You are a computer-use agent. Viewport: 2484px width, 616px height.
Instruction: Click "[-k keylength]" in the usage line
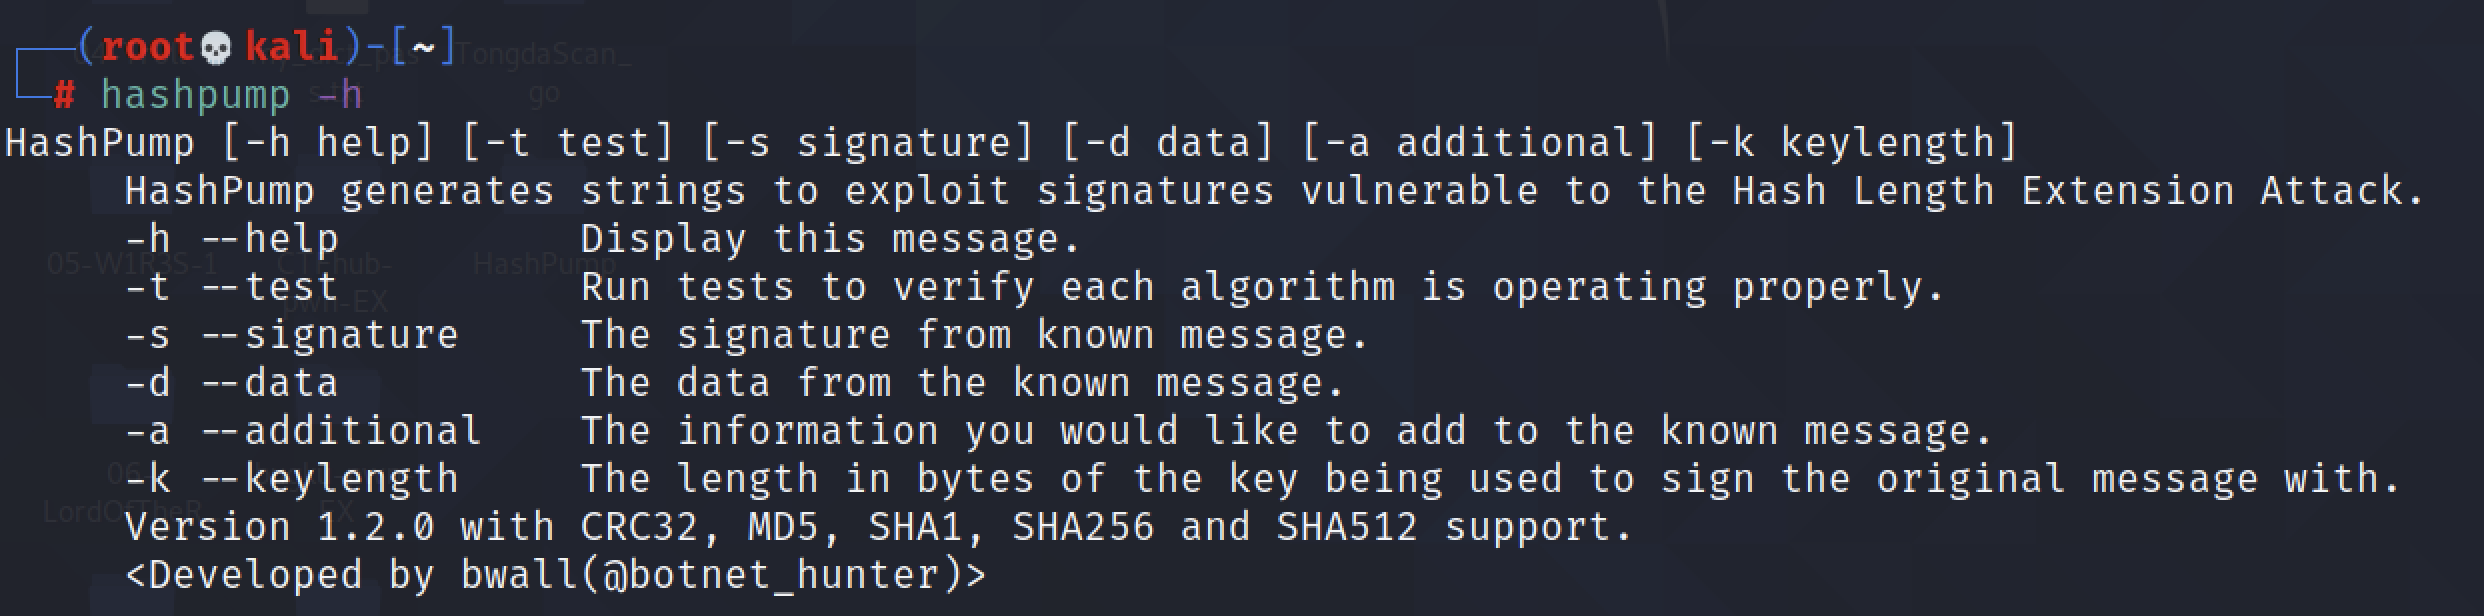pos(1851,143)
